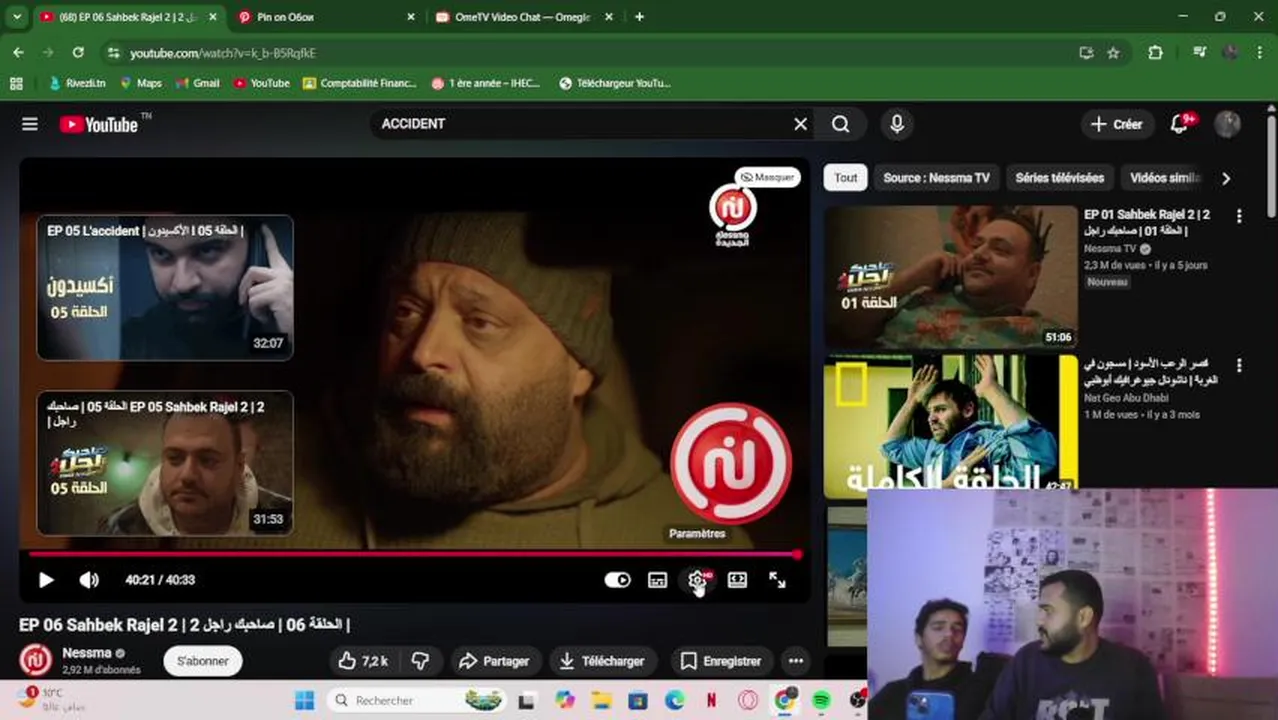Open a new browser tab

640,17
